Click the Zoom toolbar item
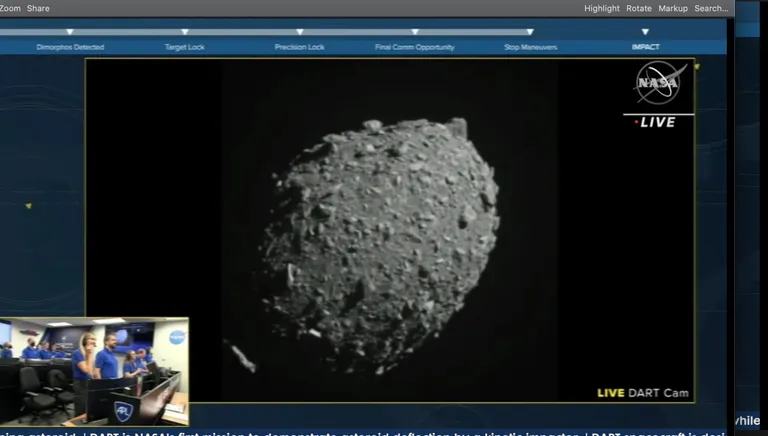The image size is (768, 436). click(10, 8)
